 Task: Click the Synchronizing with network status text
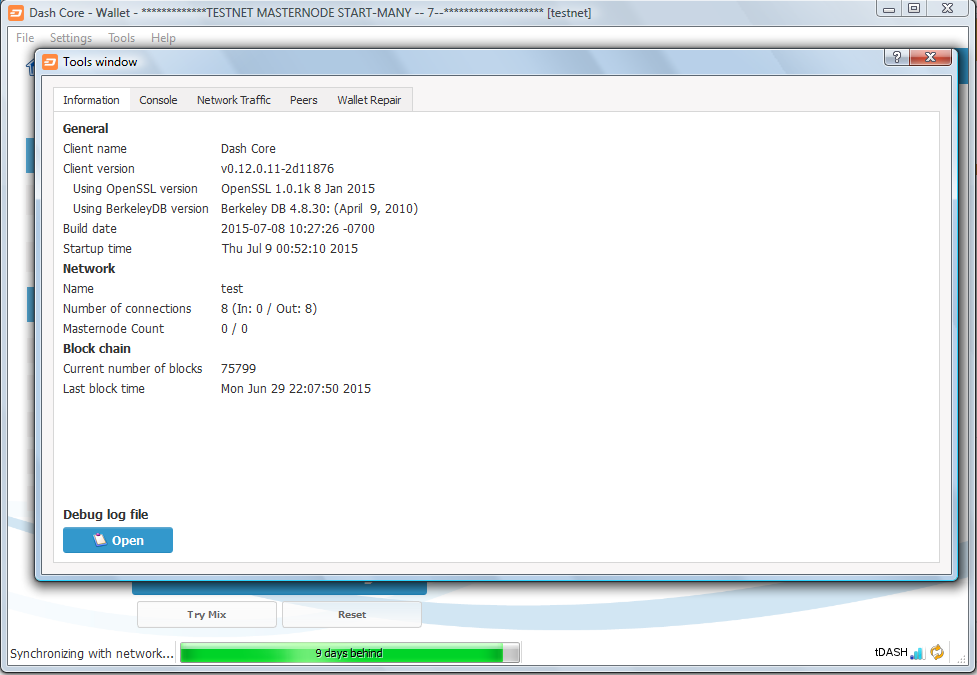92,653
